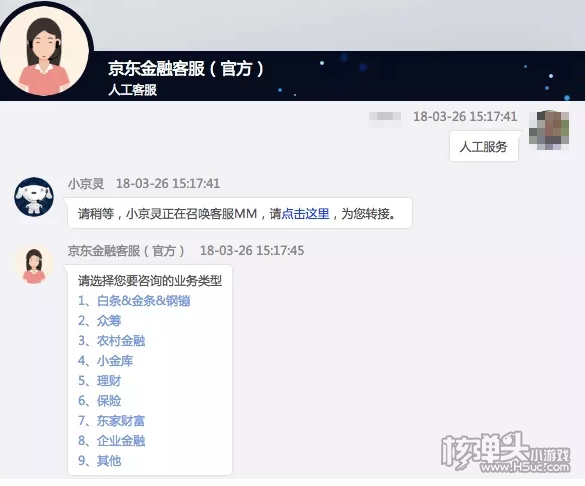Open the 点击这里 transfer link
This screenshot has width=585, height=486.
[305, 214]
